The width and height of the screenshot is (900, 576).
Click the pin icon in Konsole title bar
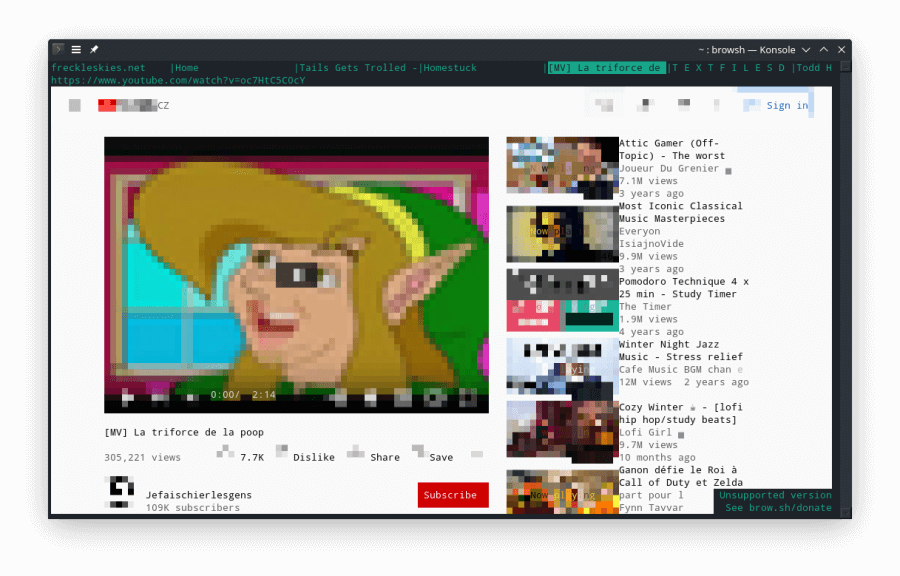coord(94,49)
